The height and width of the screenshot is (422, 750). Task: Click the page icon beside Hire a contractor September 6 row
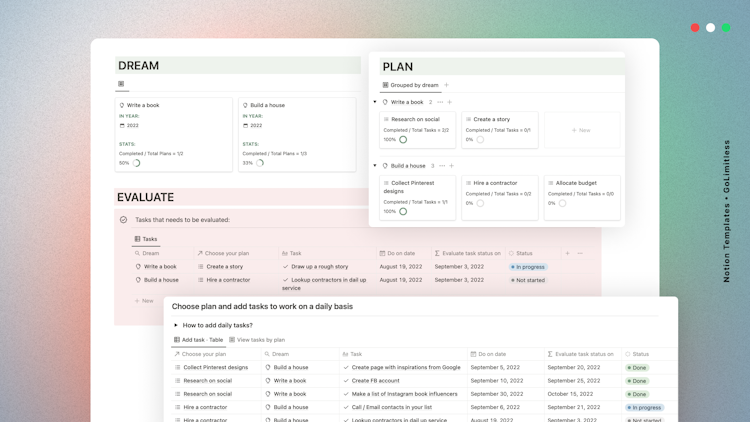[x=177, y=407]
